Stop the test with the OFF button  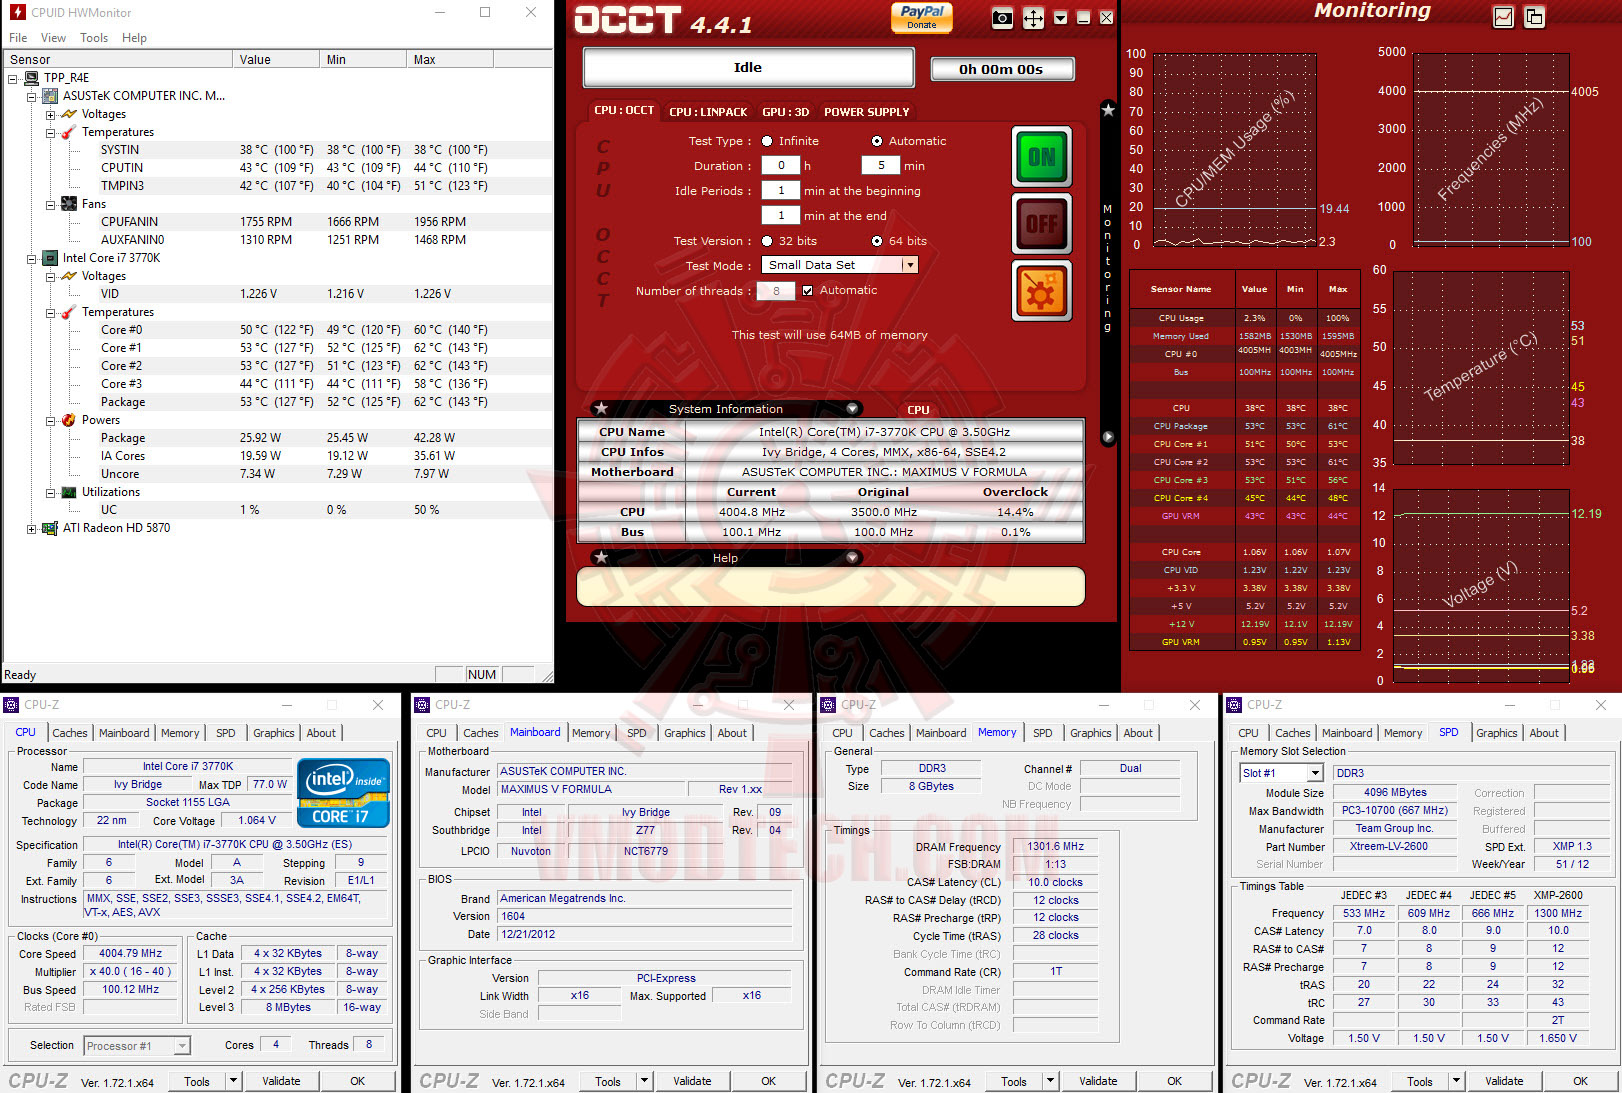pos(1042,224)
